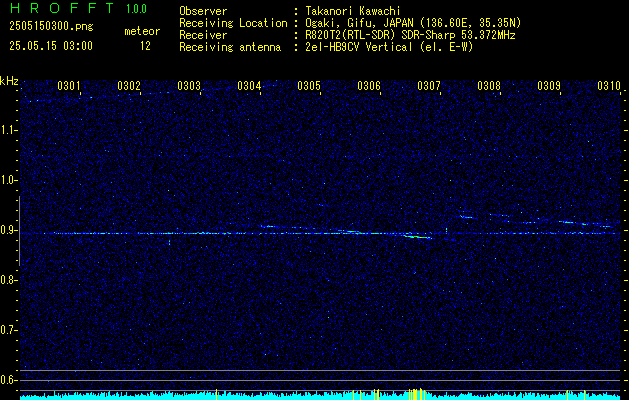
Task: Click the 0.6 kHz axis label
Action: (9, 380)
